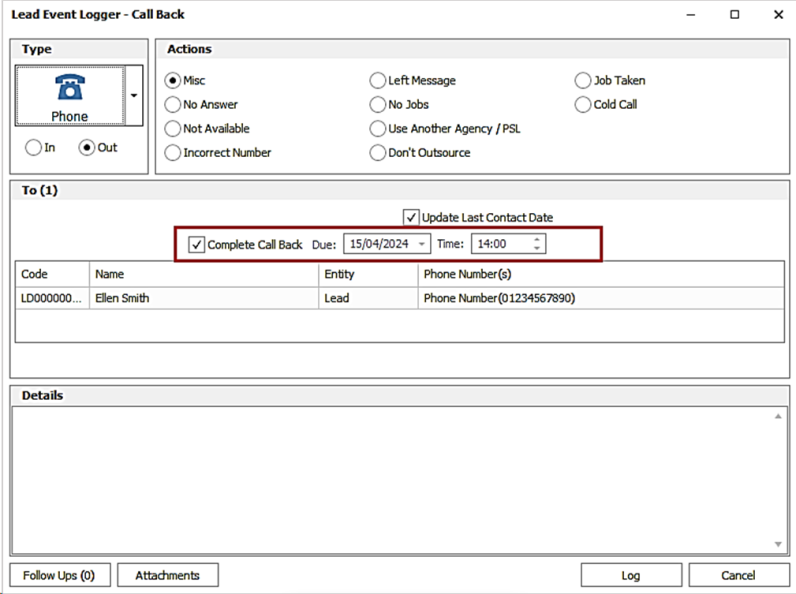The image size is (796, 594).
Task: Click the Attachments button
Action: pos(168,575)
